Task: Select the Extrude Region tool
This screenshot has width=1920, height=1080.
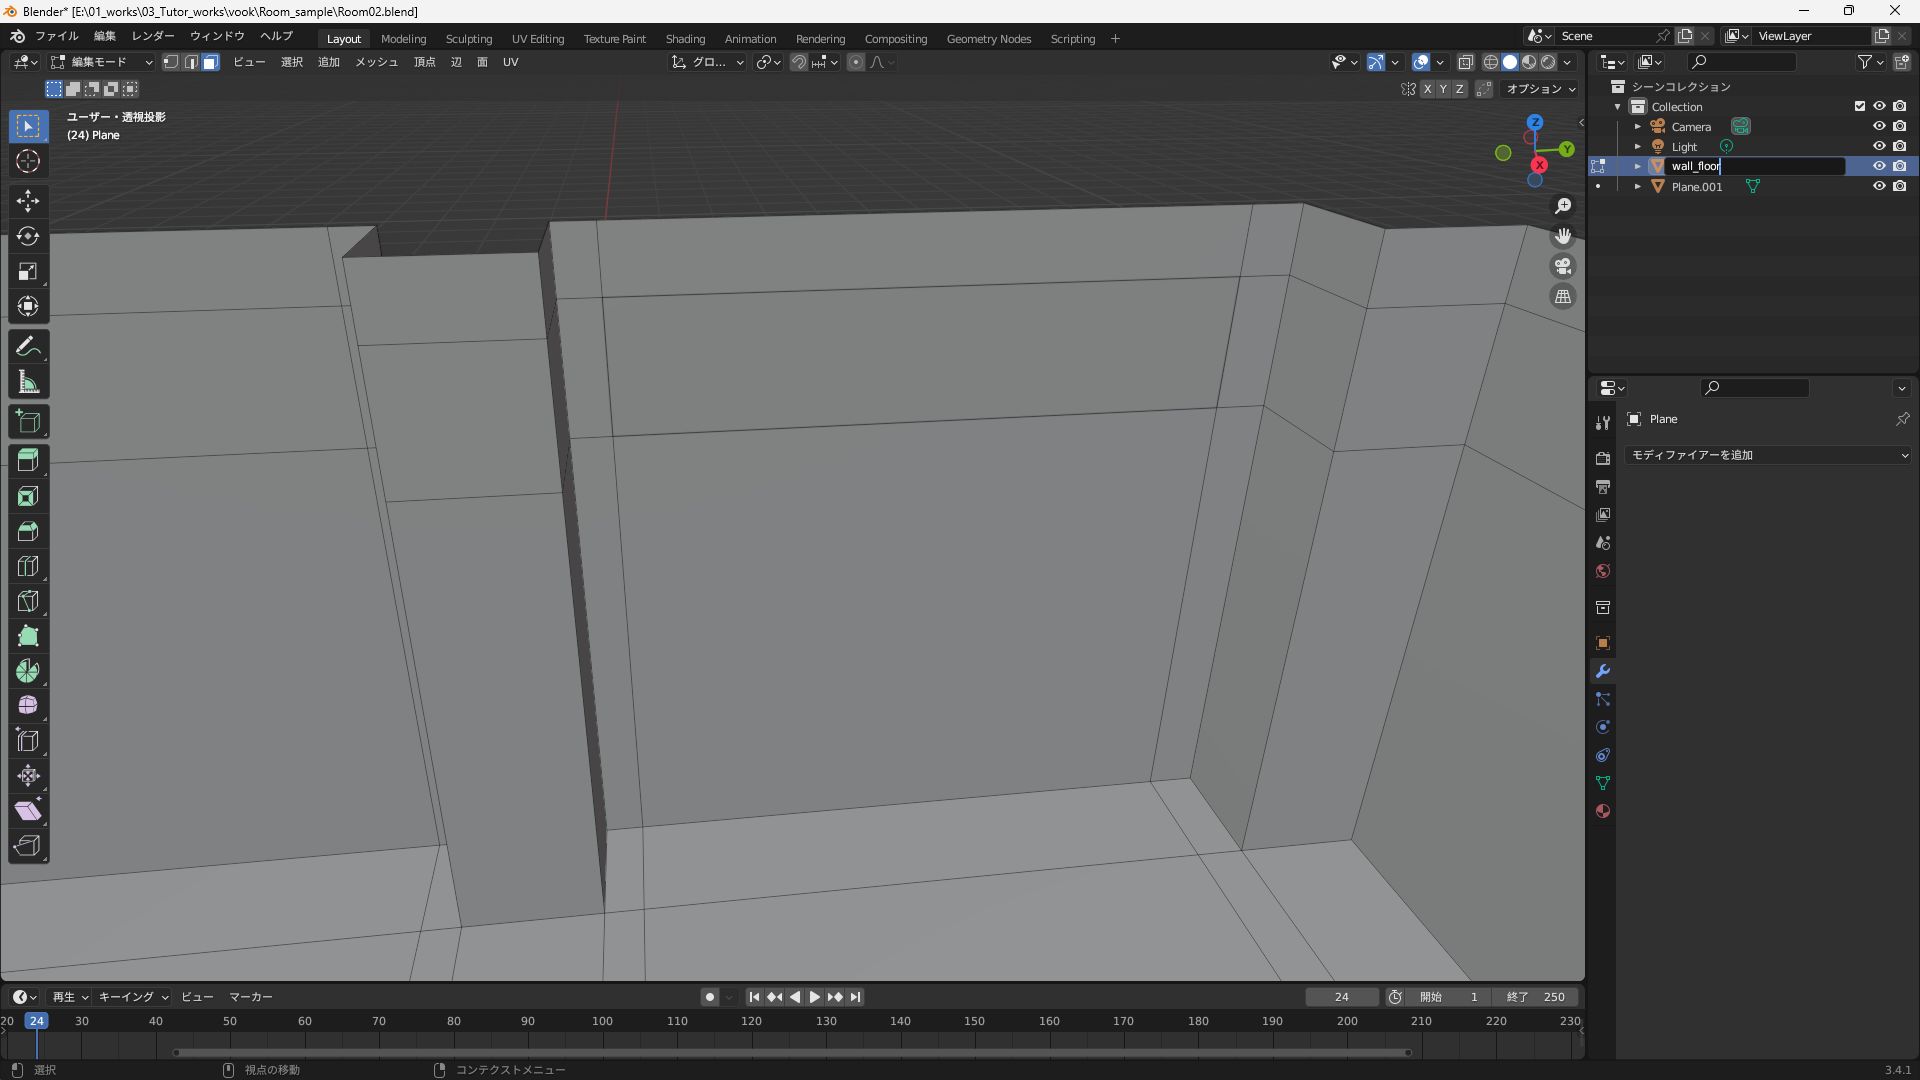Action: [27, 460]
